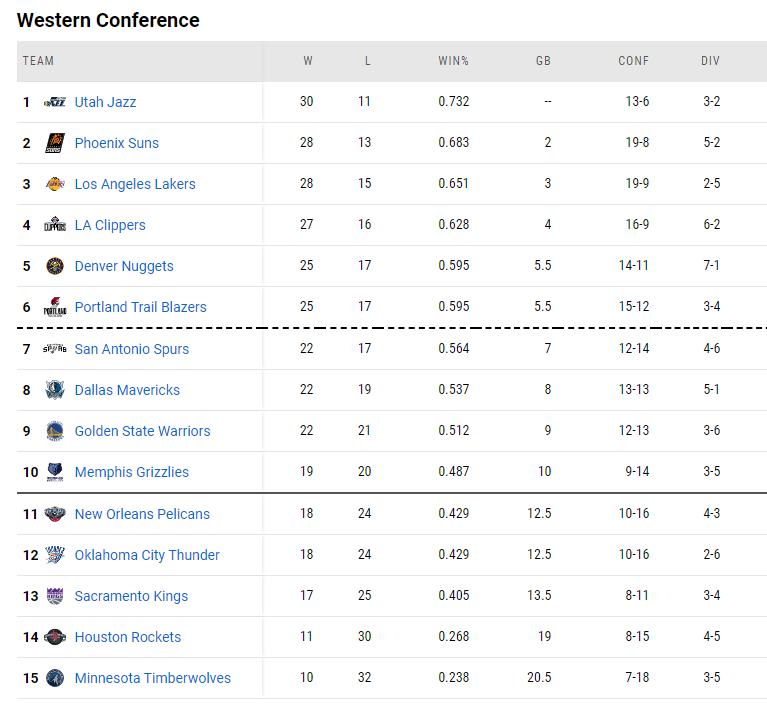The image size is (767, 708).
Task: Visit the Sacramento Kings team page
Action: click(x=131, y=596)
